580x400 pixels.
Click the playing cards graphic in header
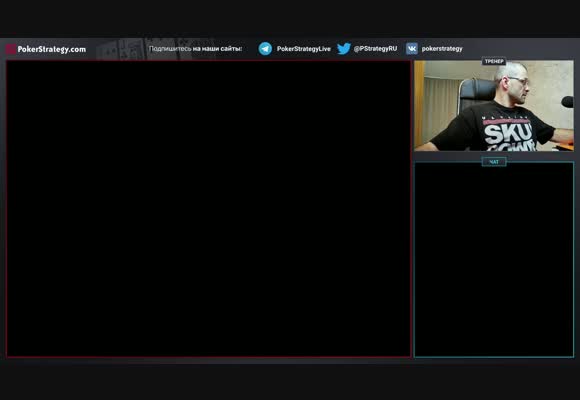[155, 48]
